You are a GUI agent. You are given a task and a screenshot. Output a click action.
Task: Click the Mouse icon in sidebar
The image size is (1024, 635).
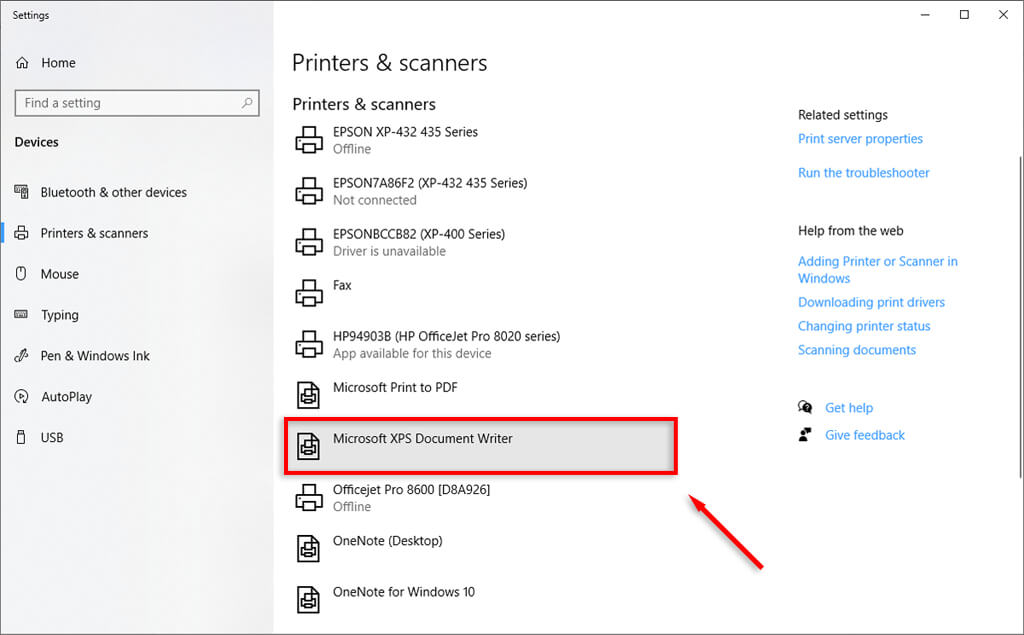click(22, 274)
